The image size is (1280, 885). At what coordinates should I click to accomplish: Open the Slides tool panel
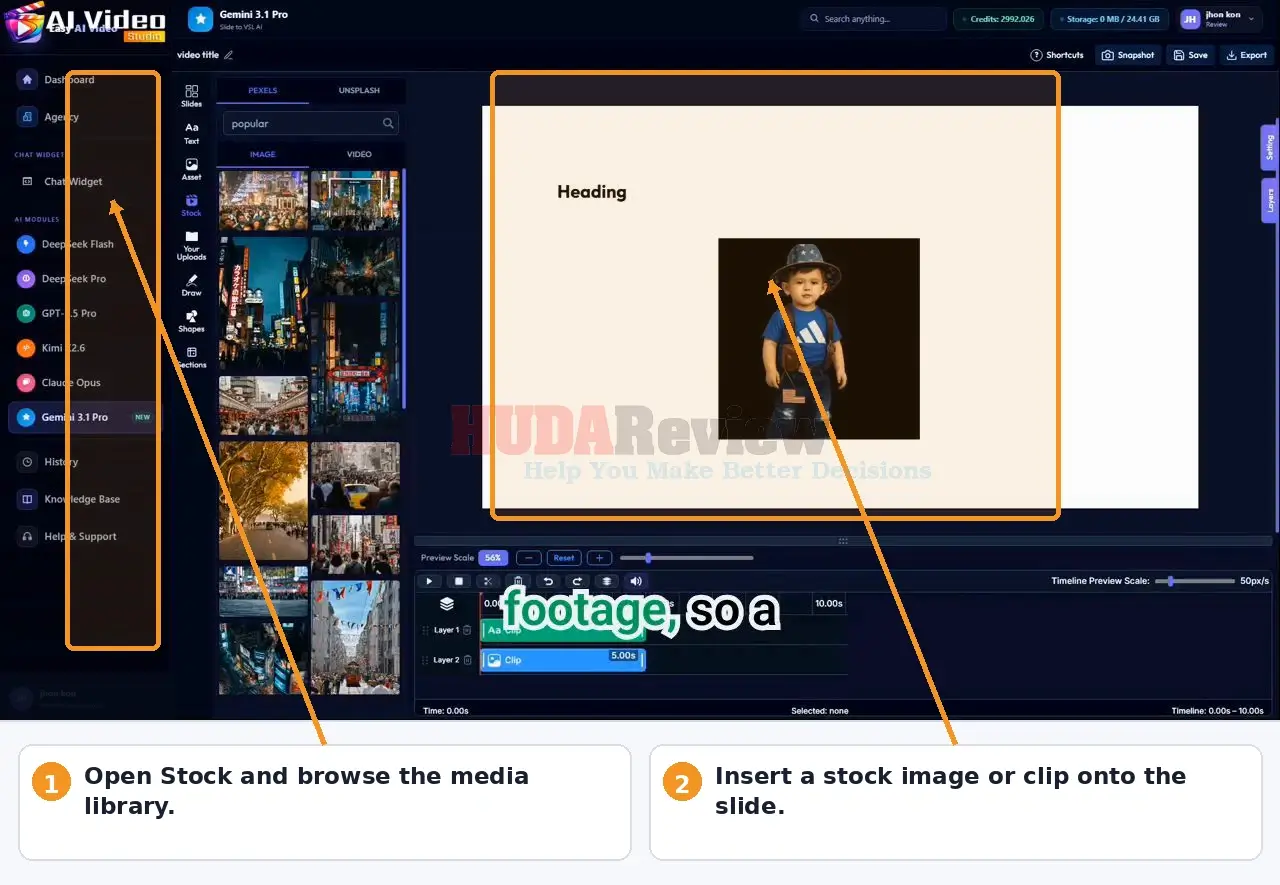click(191, 96)
